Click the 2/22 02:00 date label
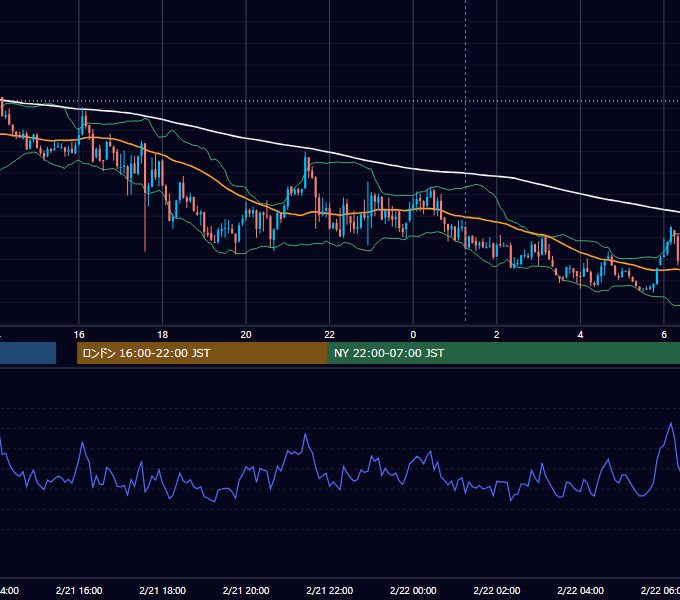 497,590
